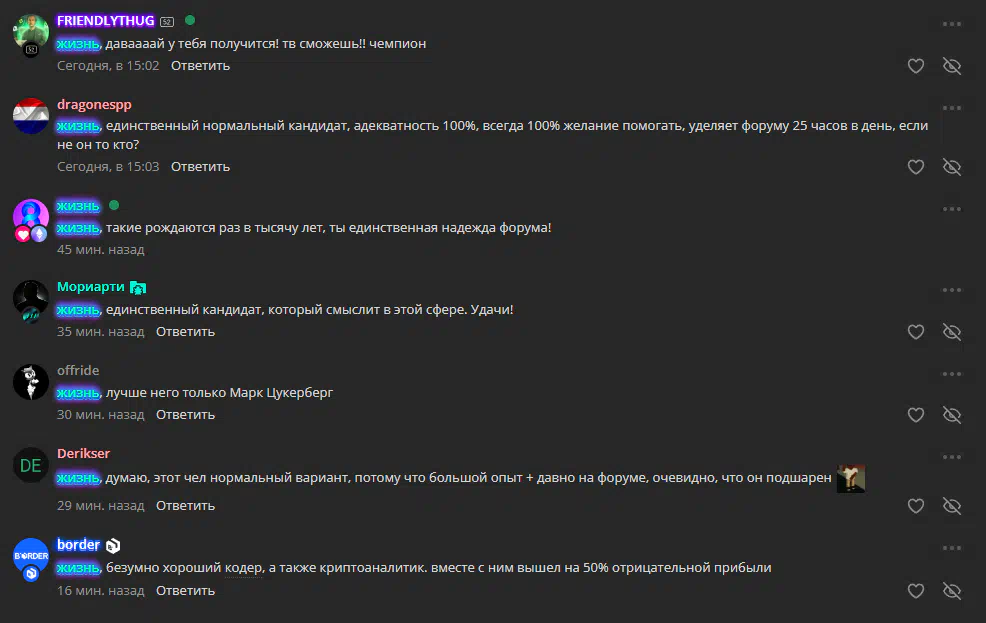Viewport: 986px width, 623px height.
Task: Open the emoji image in Derikser's comment
Action: 851,478
